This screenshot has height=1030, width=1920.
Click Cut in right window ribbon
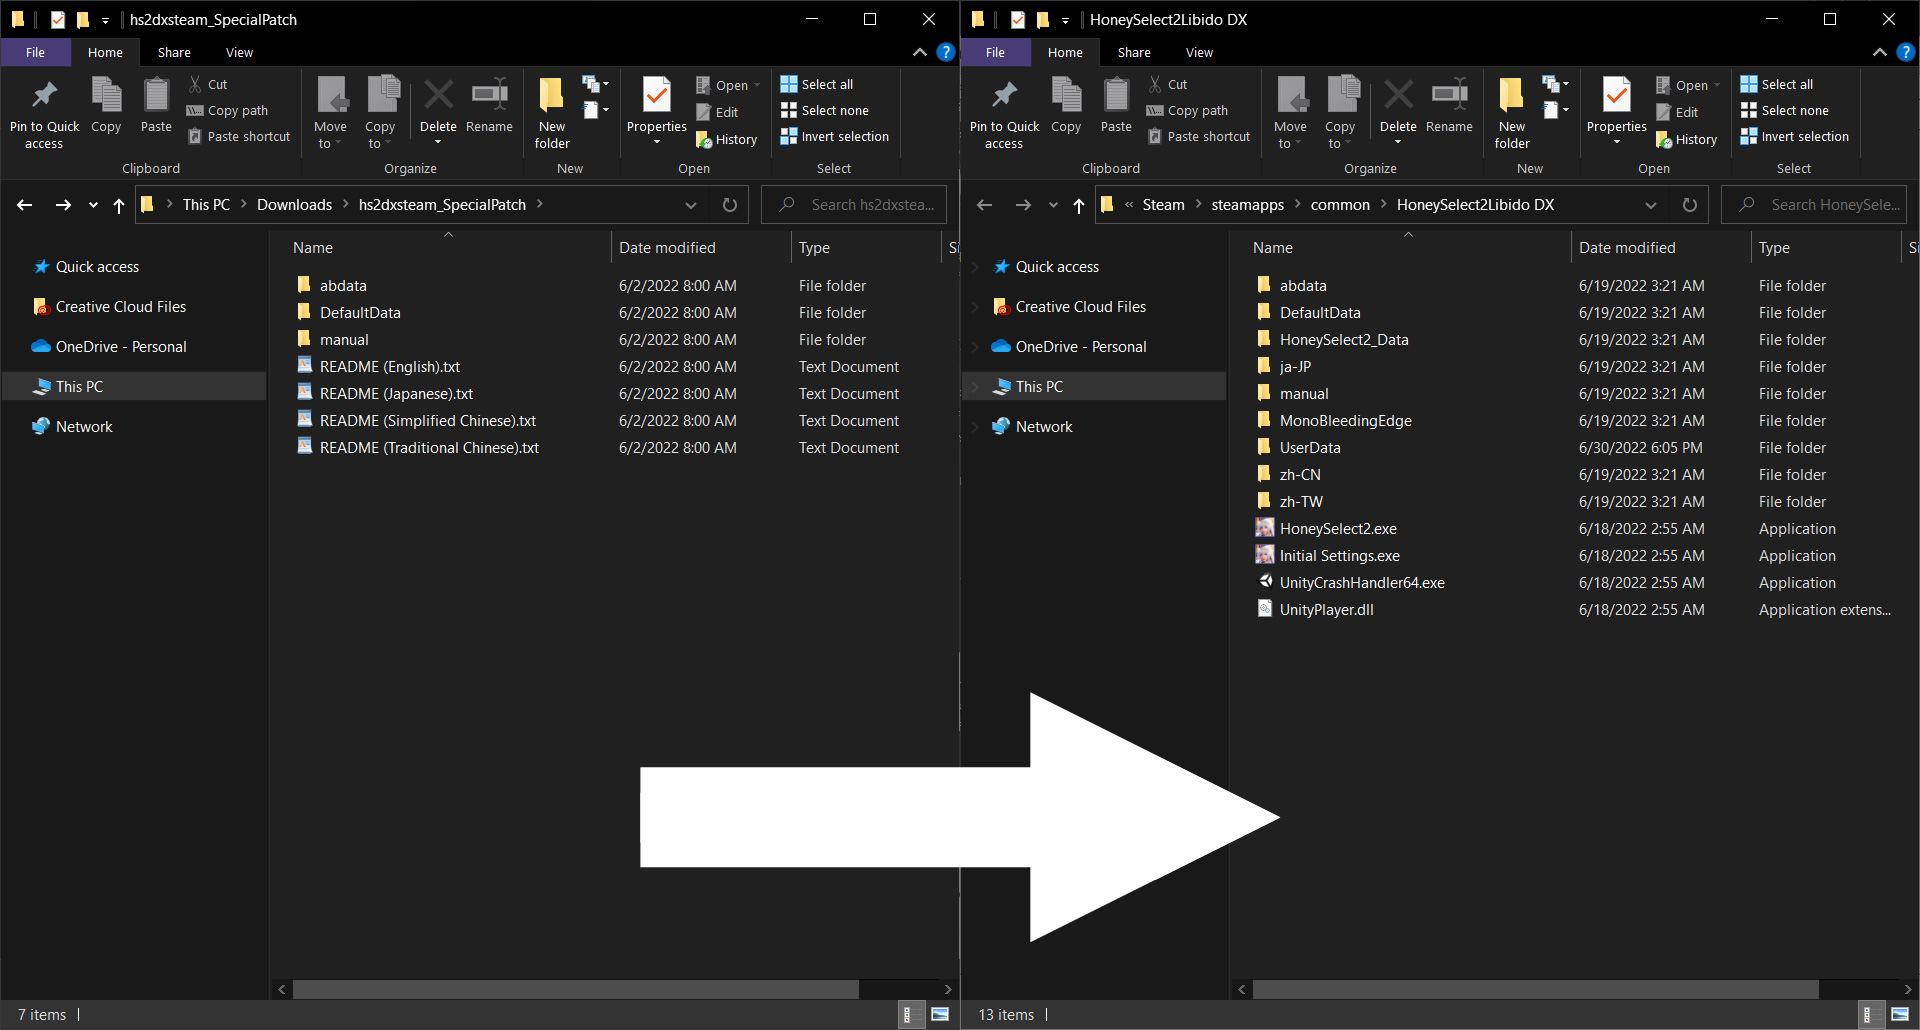pos(1168,85)
